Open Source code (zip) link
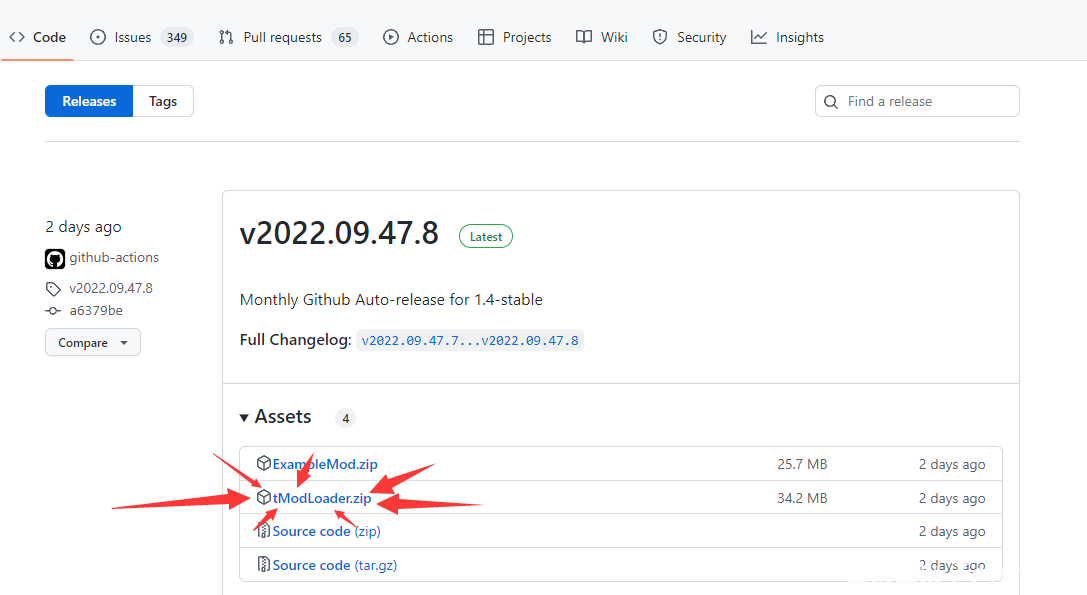The width and height of the screenshot is (1087, 595). [311, 531]
